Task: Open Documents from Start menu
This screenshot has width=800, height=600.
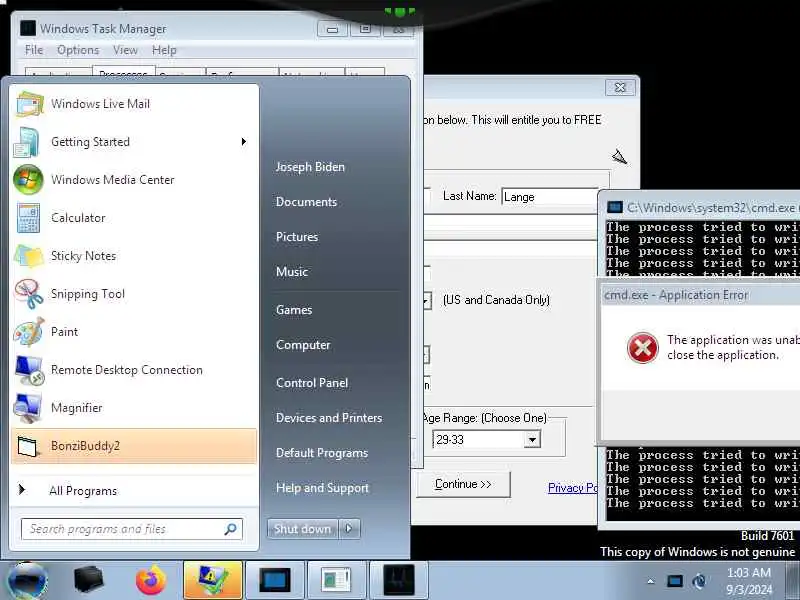Action: coord(306,202)
